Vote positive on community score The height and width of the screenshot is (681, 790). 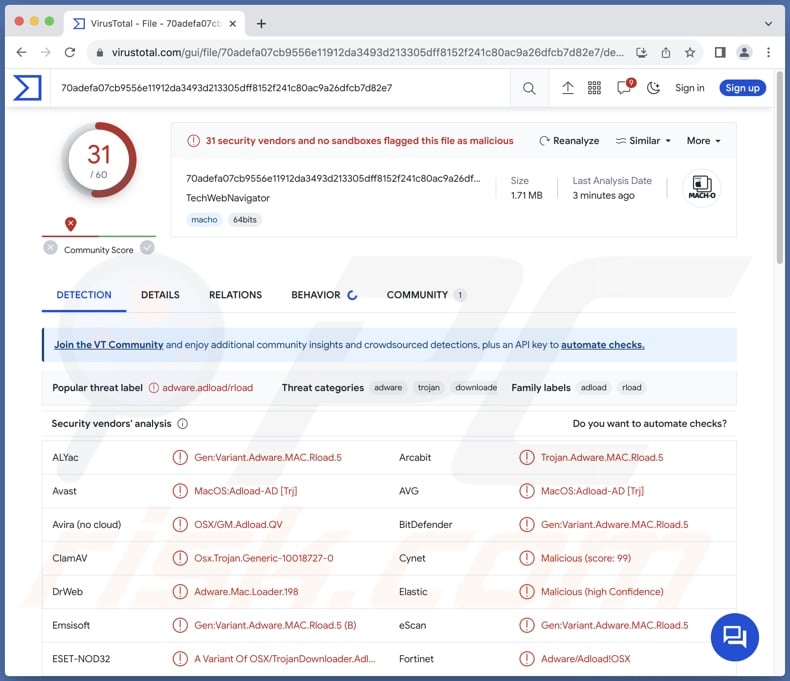(148, 248)
